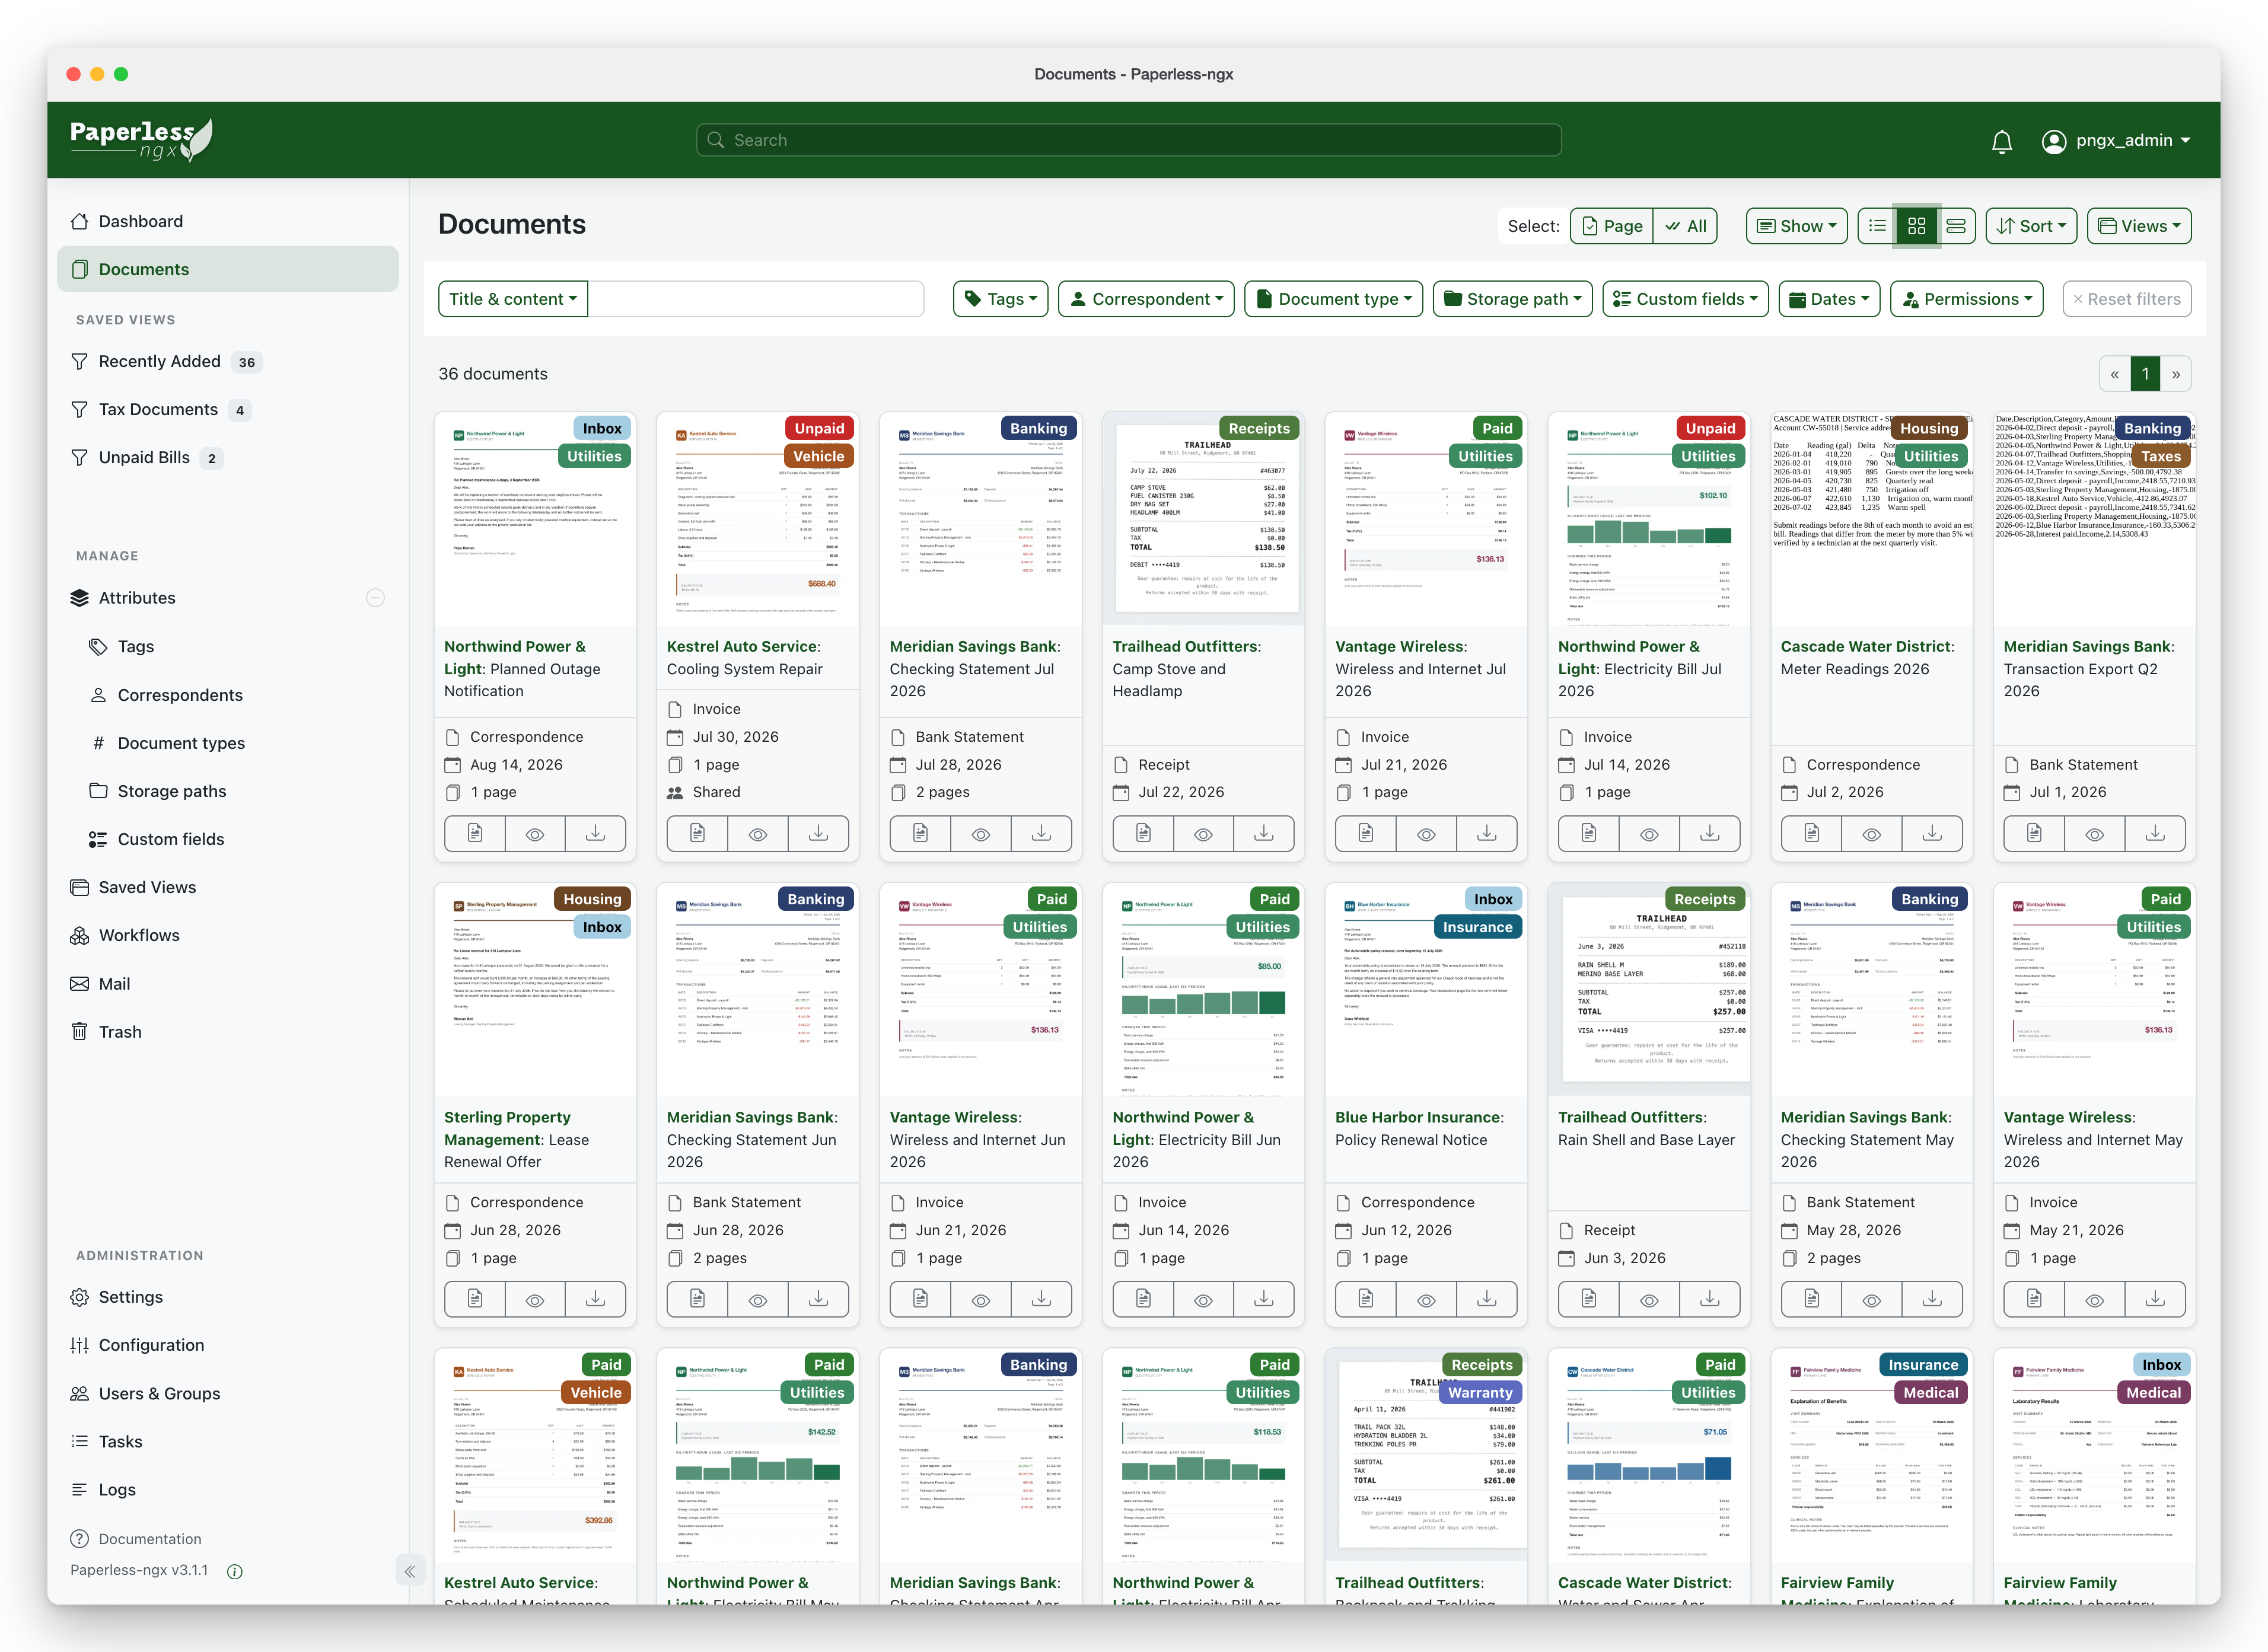Open the Title & content search mode dropdown
This screenshot has height=1652, width=2268.
click(513, 299)
